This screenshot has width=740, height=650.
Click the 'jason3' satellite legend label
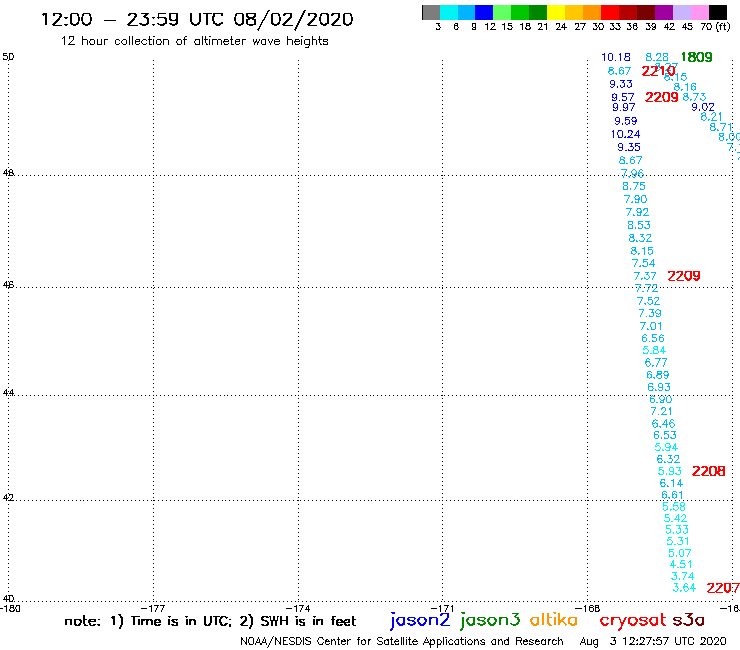(490, 620)
